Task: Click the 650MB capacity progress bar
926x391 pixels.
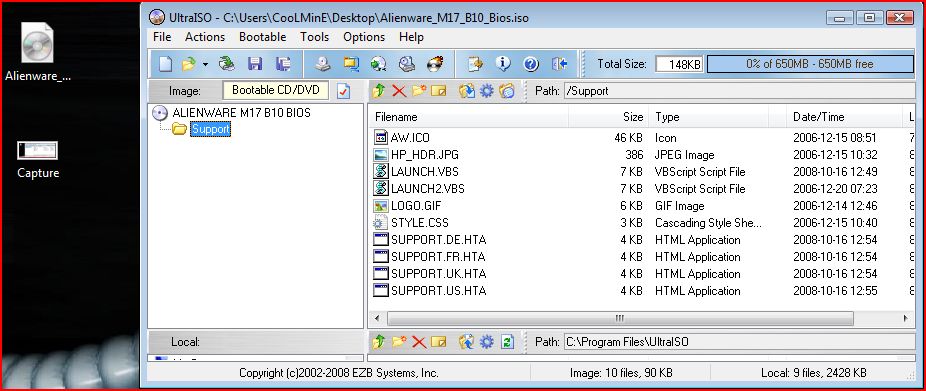Action: point(810,64)
